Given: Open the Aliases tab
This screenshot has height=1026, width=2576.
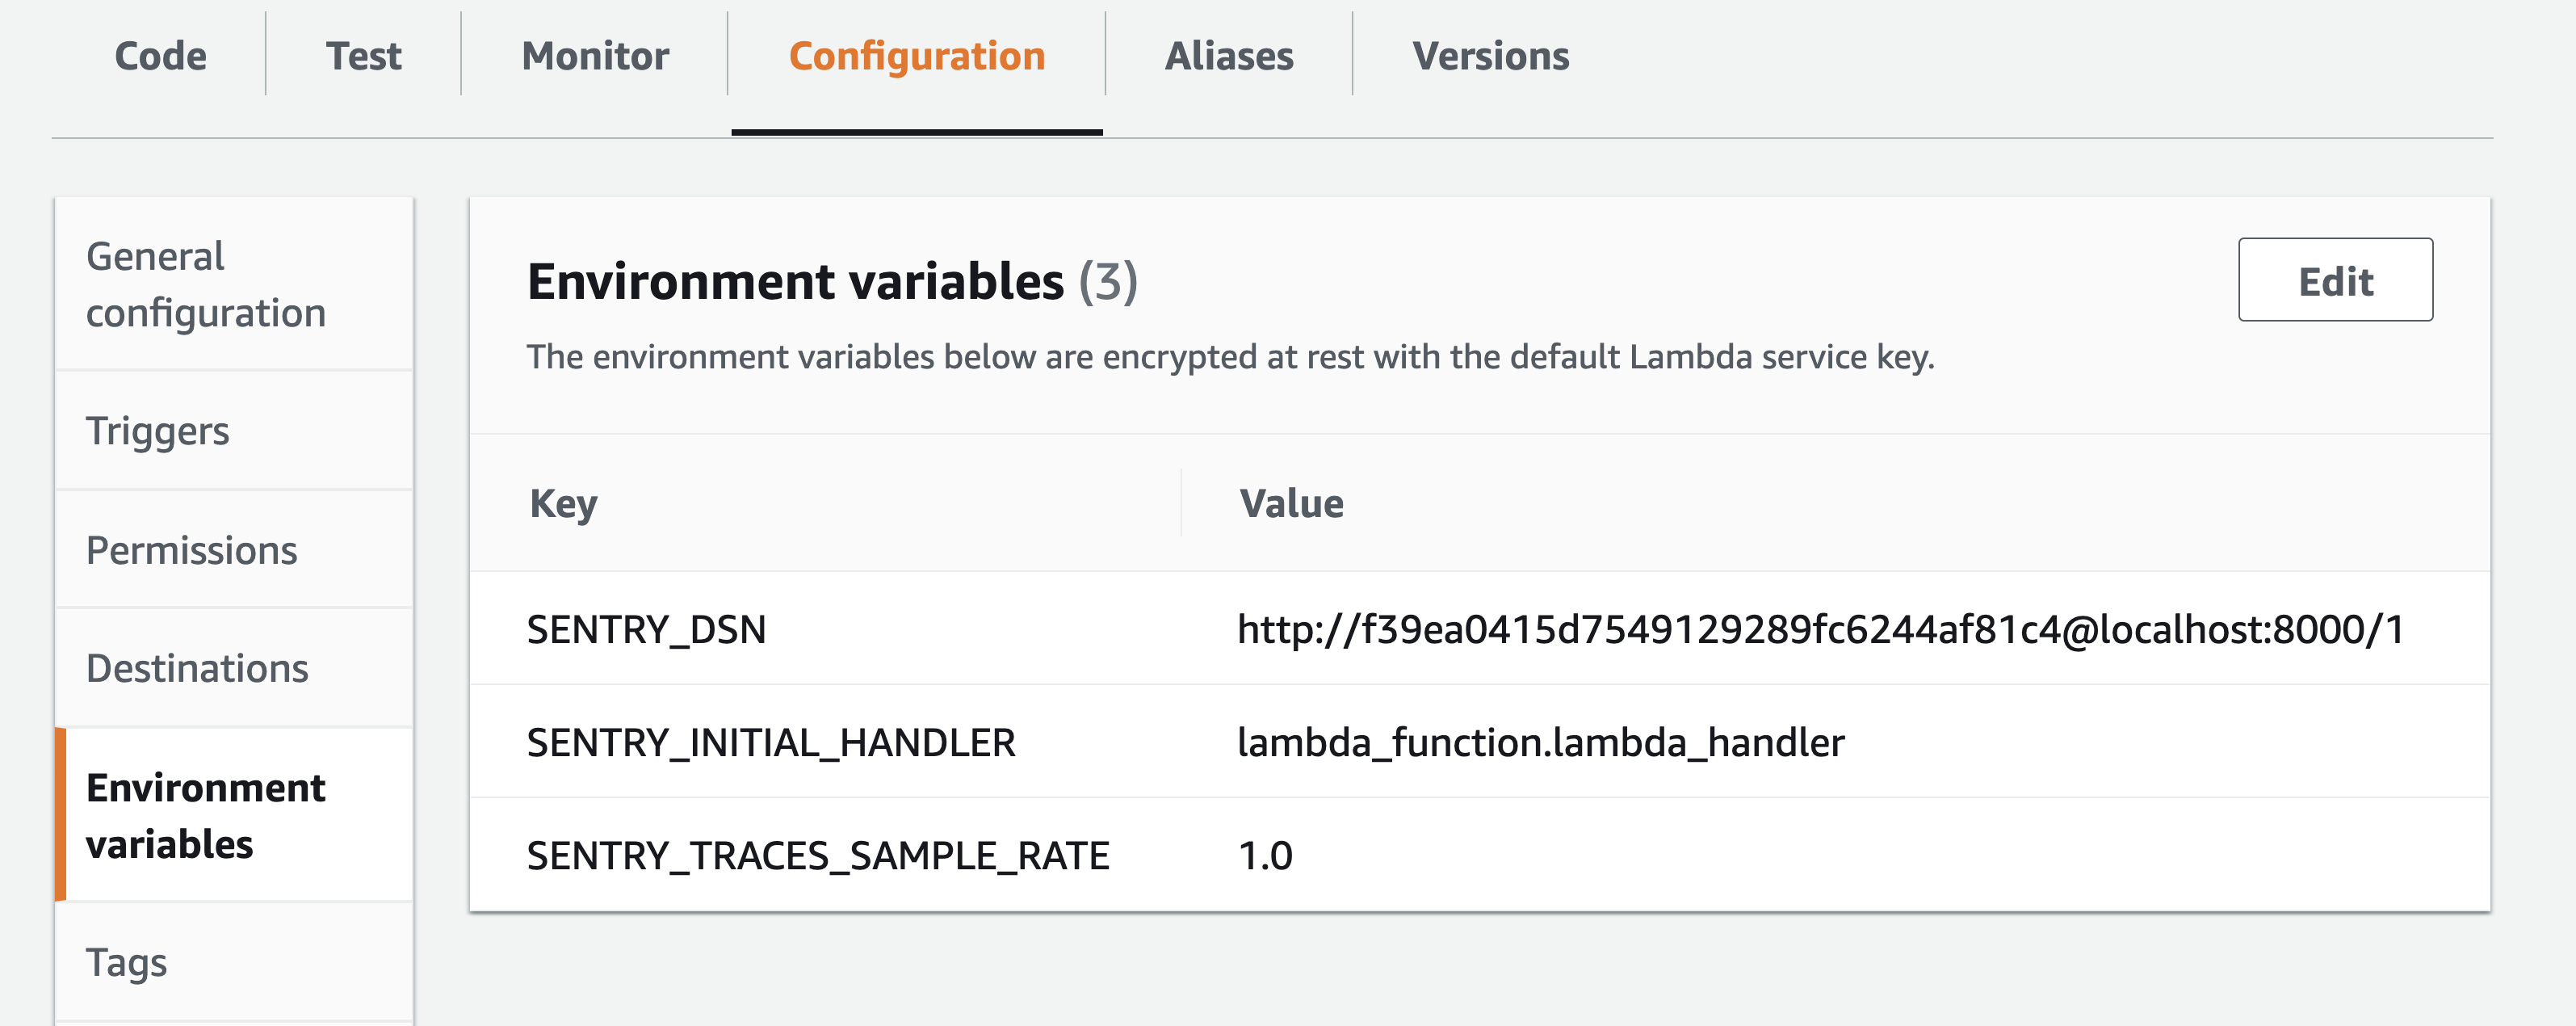Looking at the screenshot, I should coord(1228,56).
